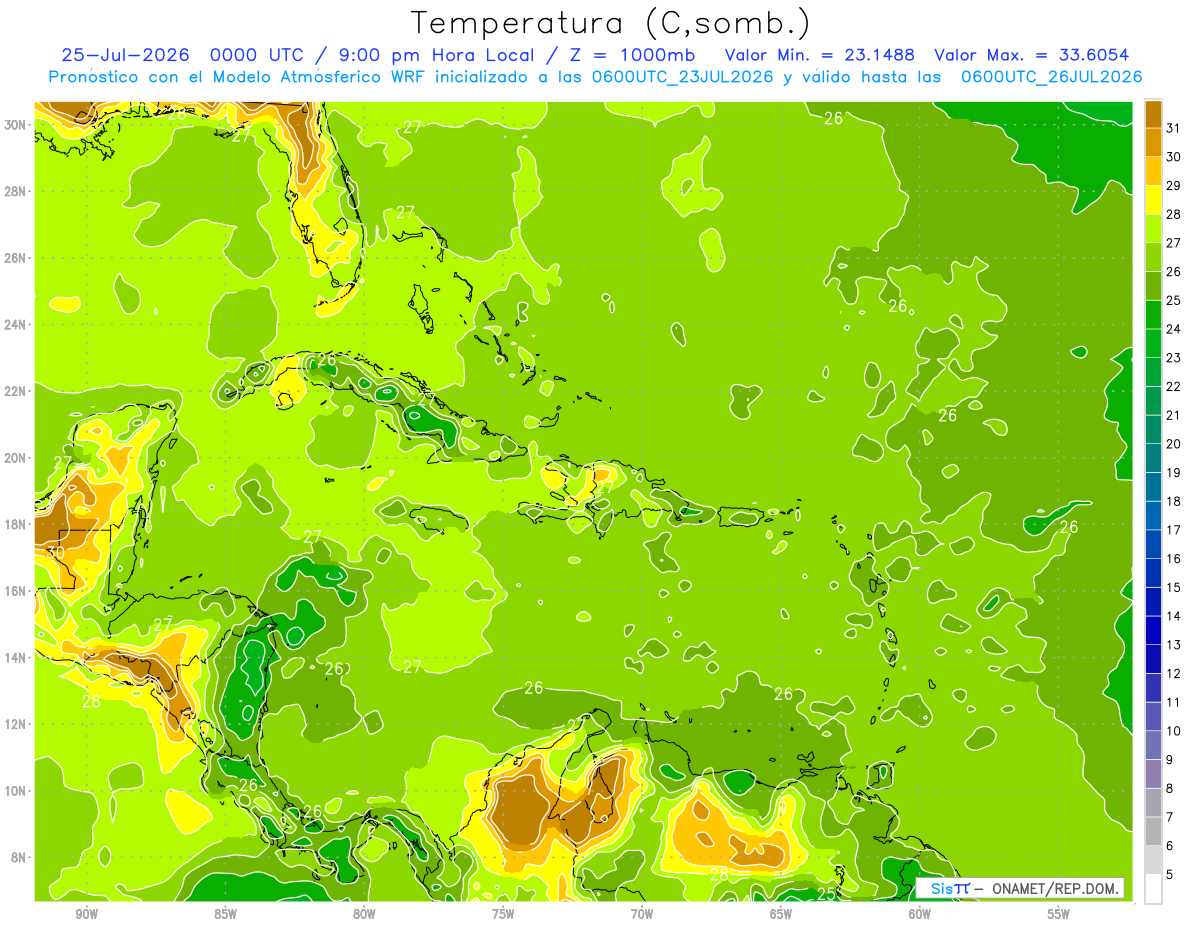Click 'Valor Max. = 33.6054' text
This screenshot has height=927, width=1200.
coord(1033,55)
